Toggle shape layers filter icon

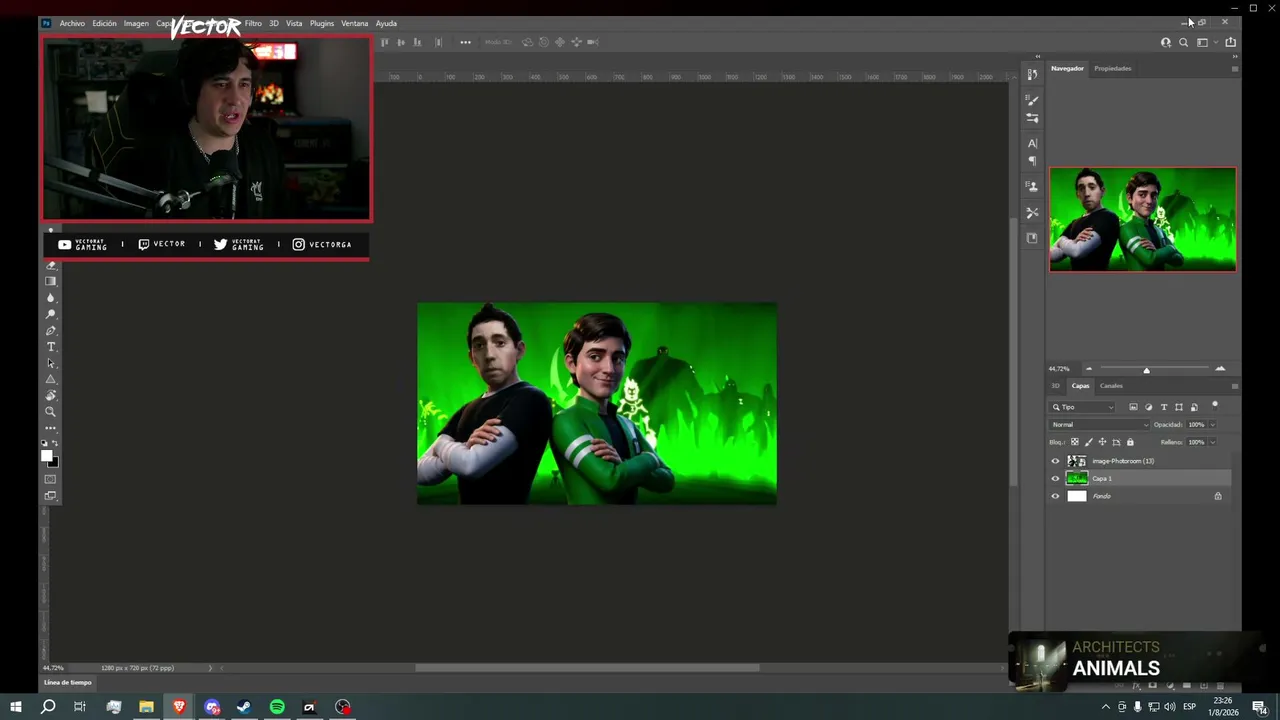pos(1179,407)
